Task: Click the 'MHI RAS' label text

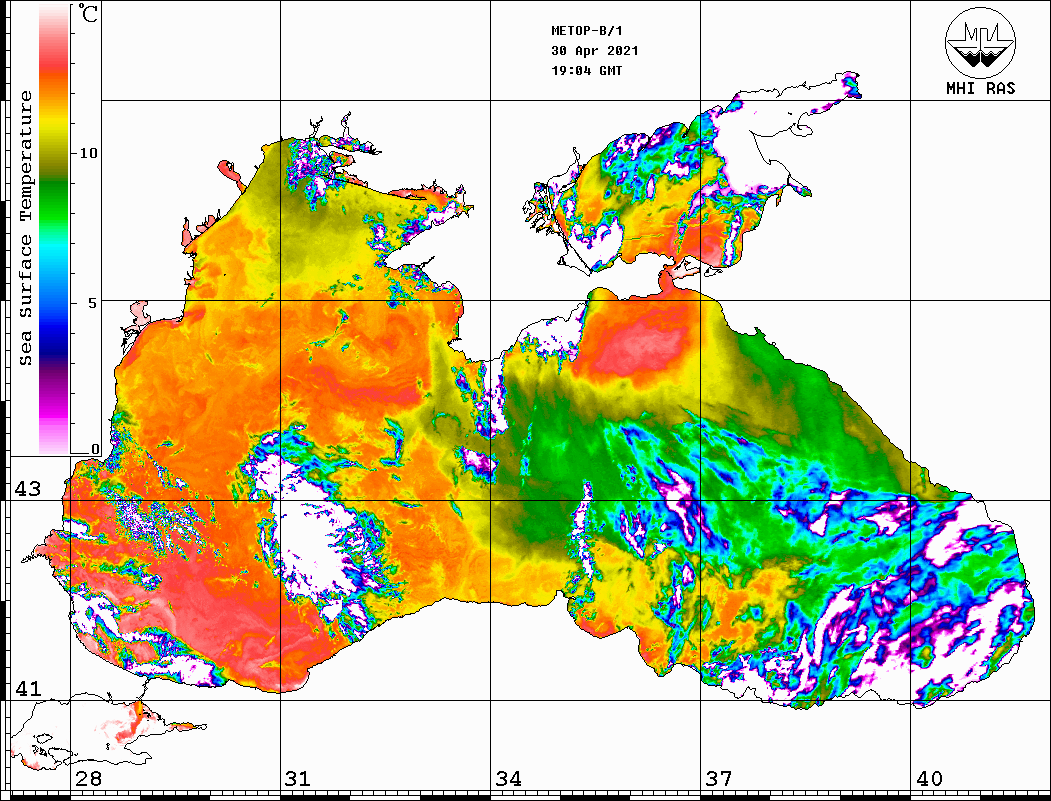Action: point(981,88)
